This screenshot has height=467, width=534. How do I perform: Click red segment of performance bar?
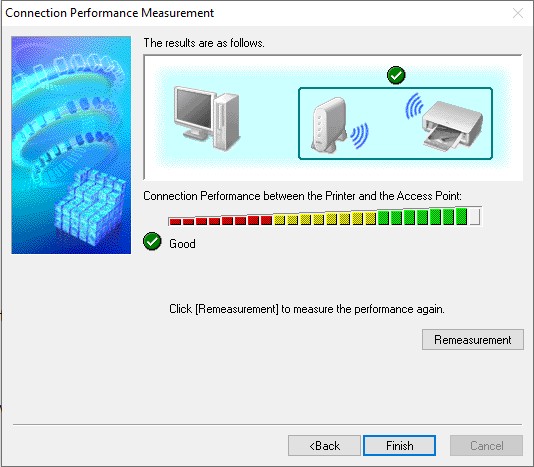tap(220, 220)
